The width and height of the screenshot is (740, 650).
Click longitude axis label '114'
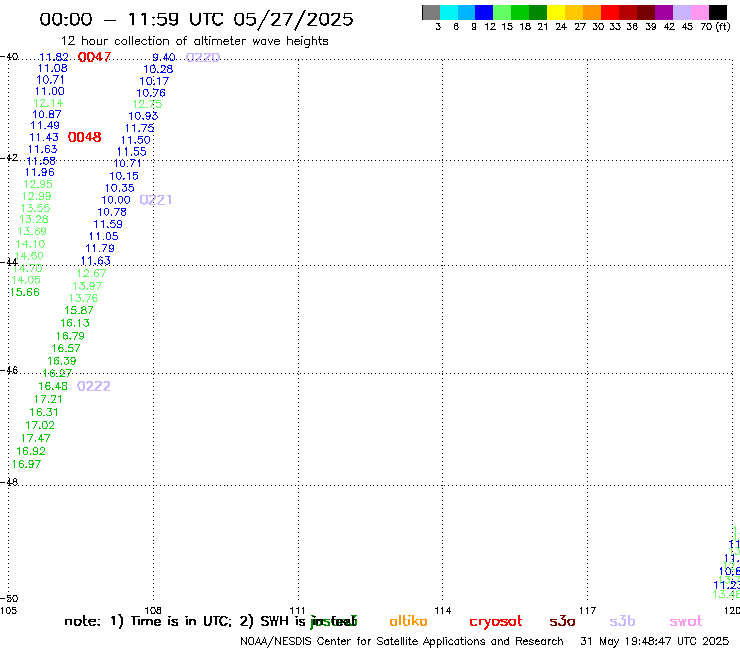(442, 610)
